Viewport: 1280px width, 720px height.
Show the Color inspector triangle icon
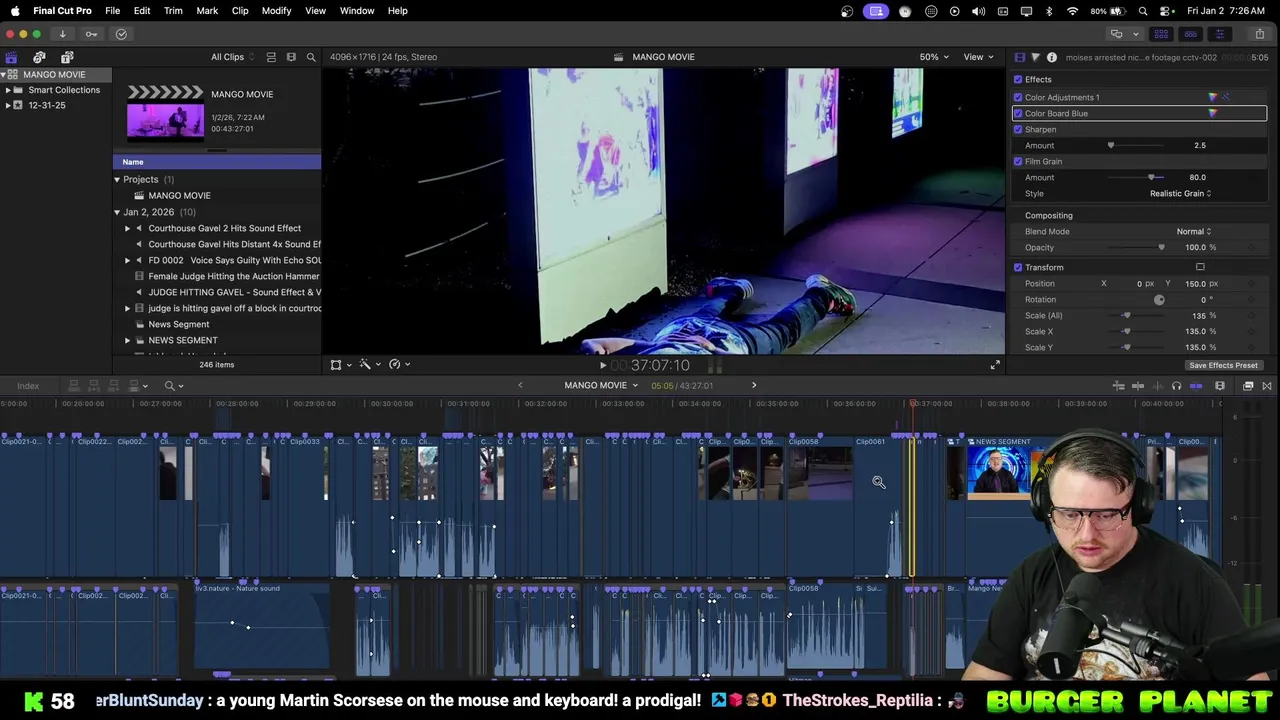[x=1035, y=57]
